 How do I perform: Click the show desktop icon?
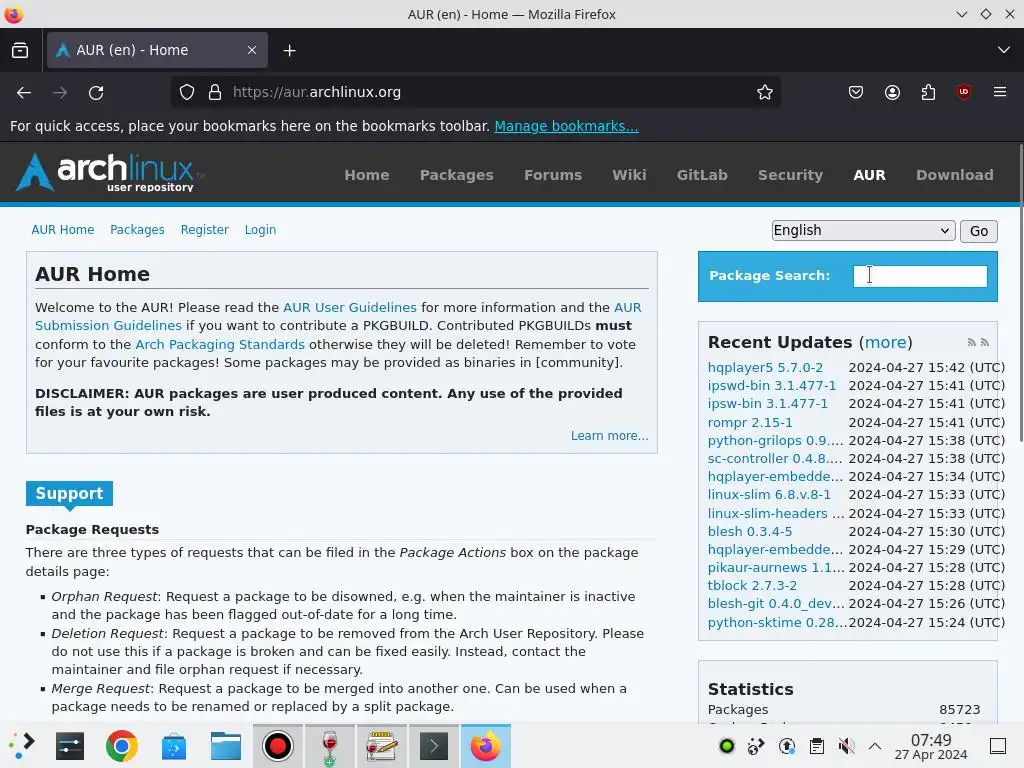tap(998, 746)
